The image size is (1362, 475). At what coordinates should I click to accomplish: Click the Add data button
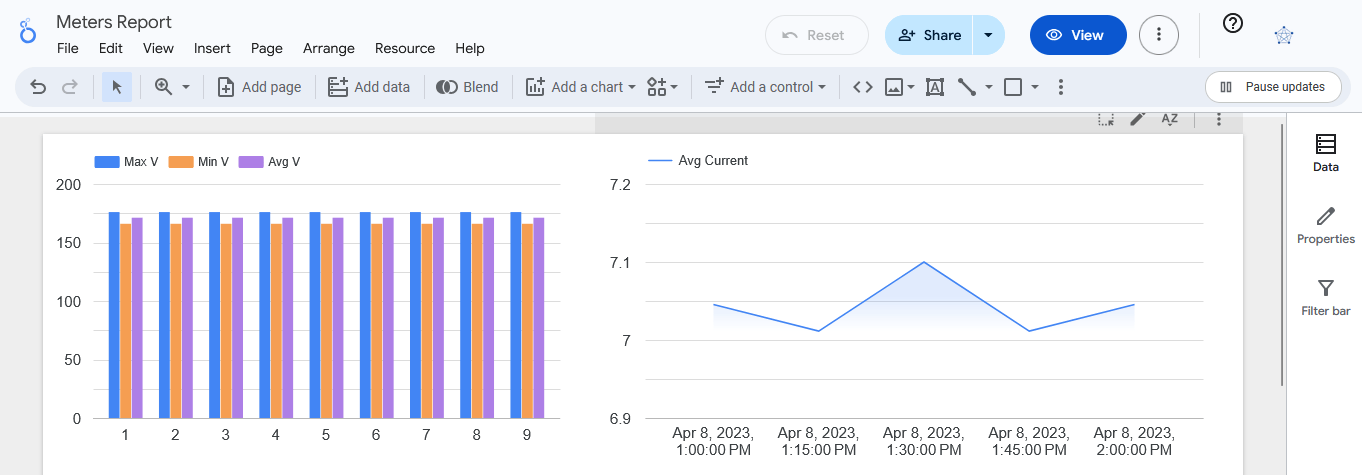(x=369, y=87)
